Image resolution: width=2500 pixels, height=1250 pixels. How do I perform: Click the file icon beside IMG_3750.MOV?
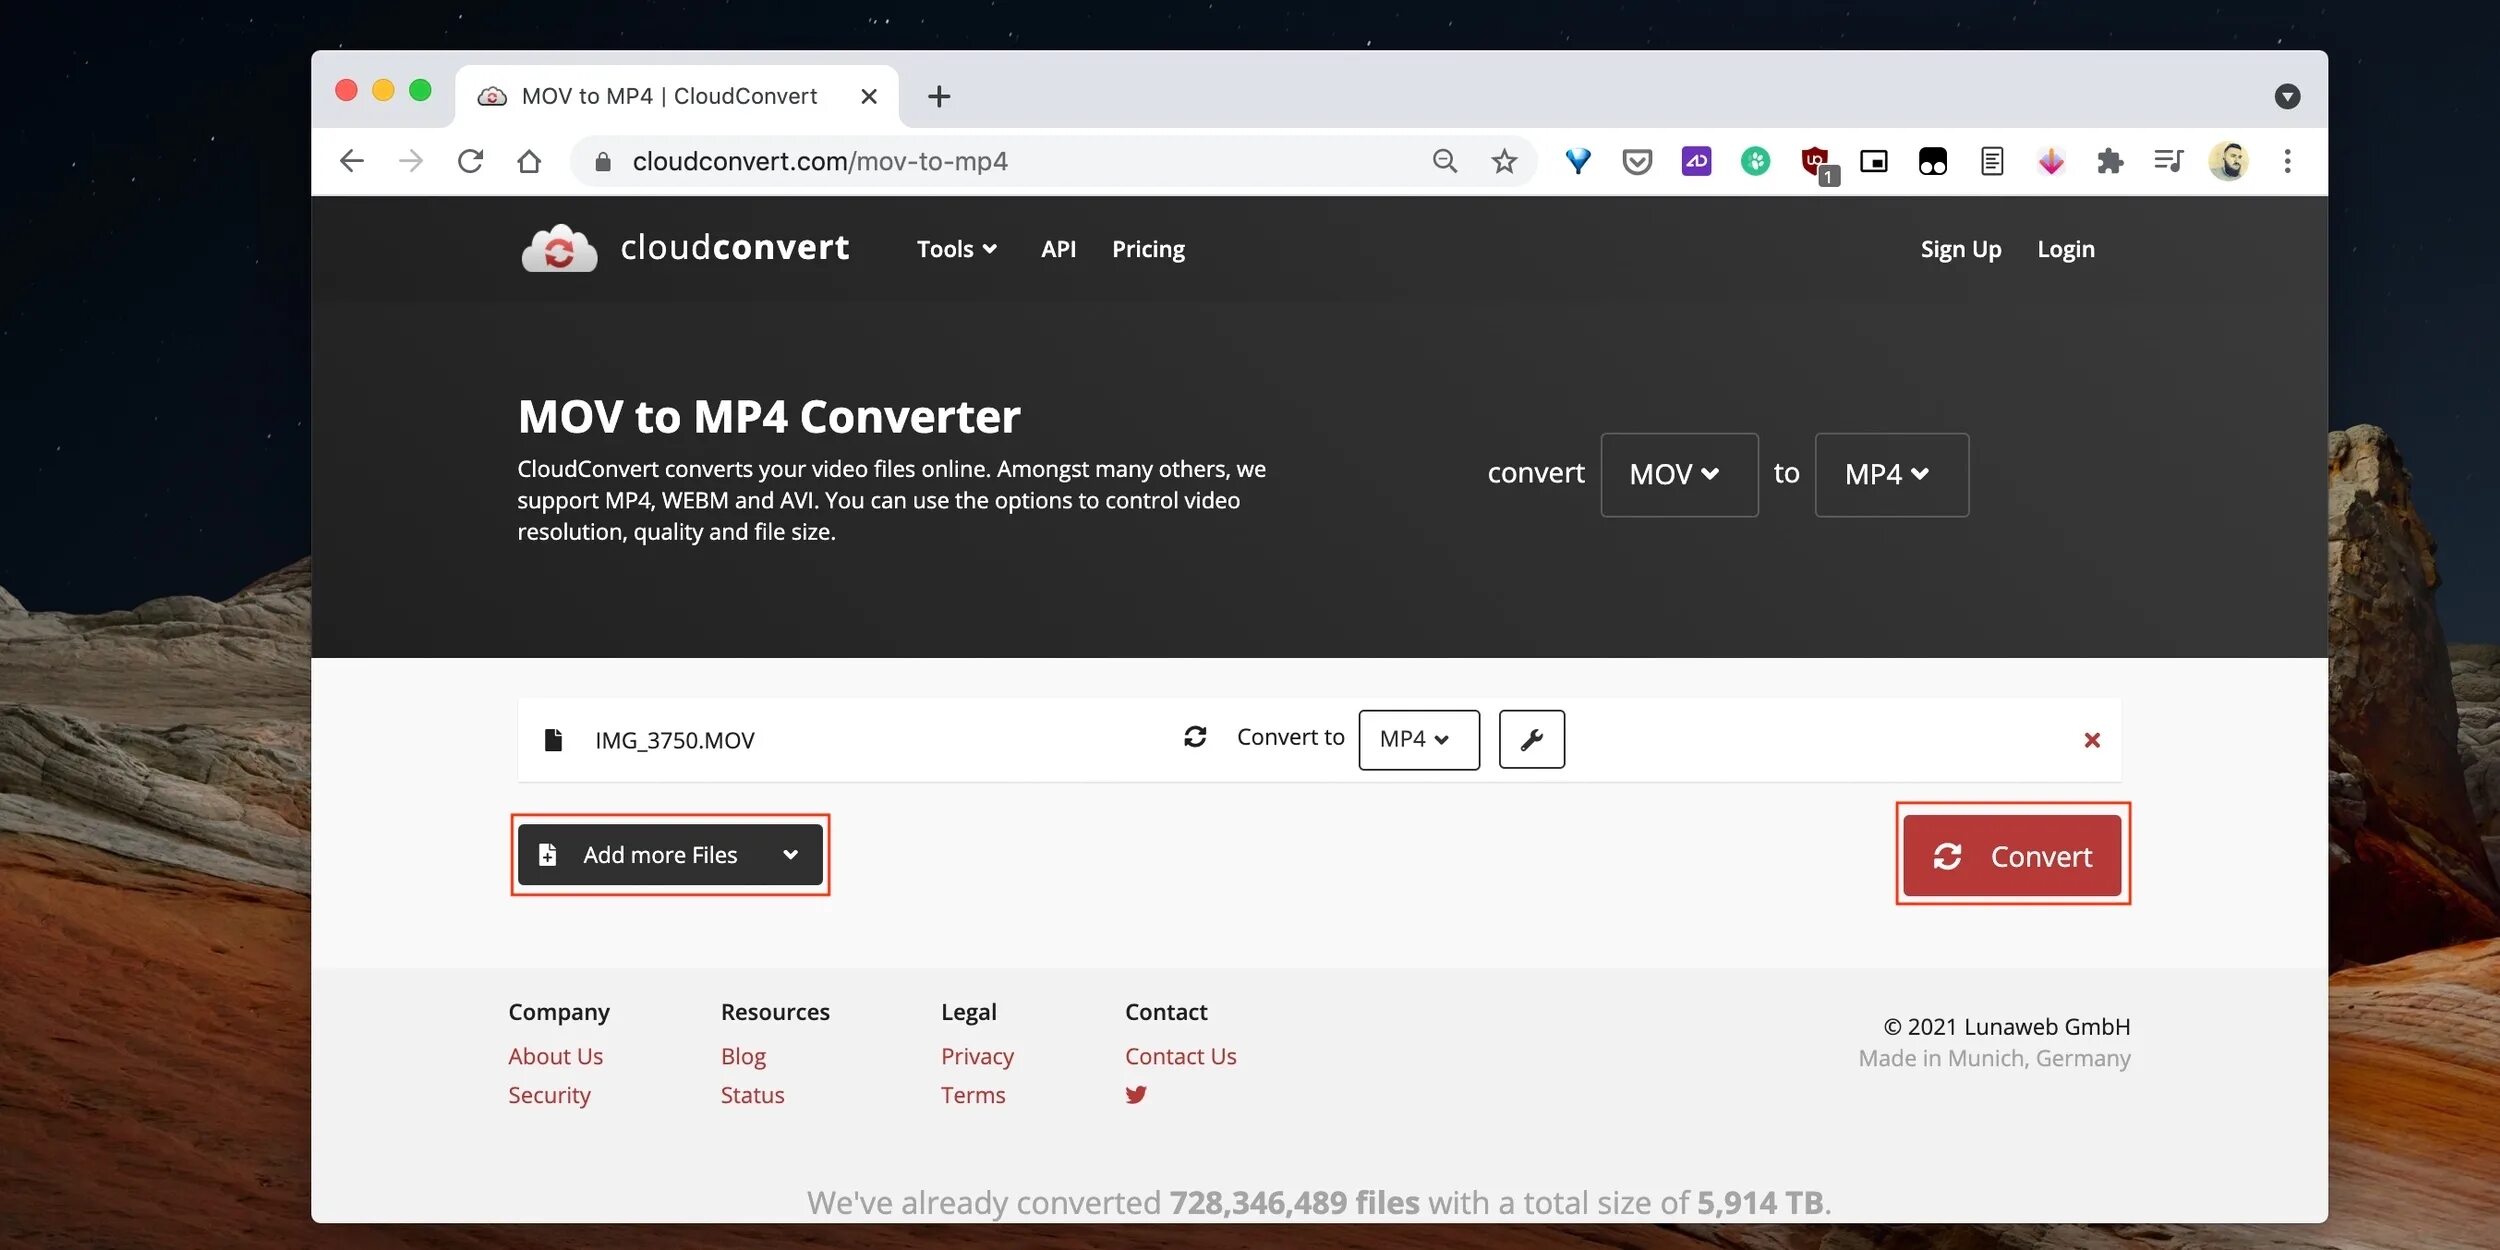click(x=553, y=740)
